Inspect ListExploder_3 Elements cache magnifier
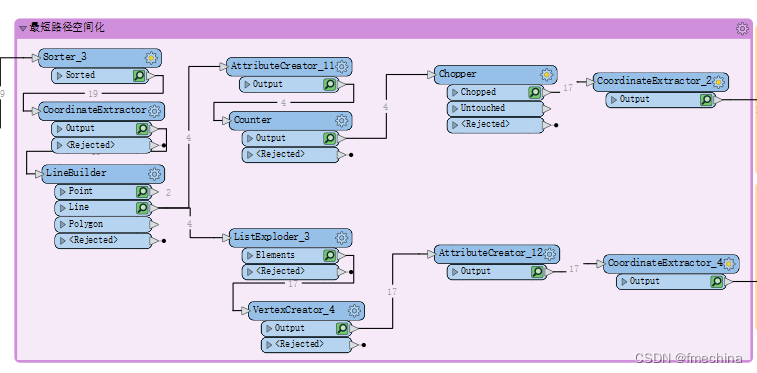The image size is (757, 373). point(329,256)
